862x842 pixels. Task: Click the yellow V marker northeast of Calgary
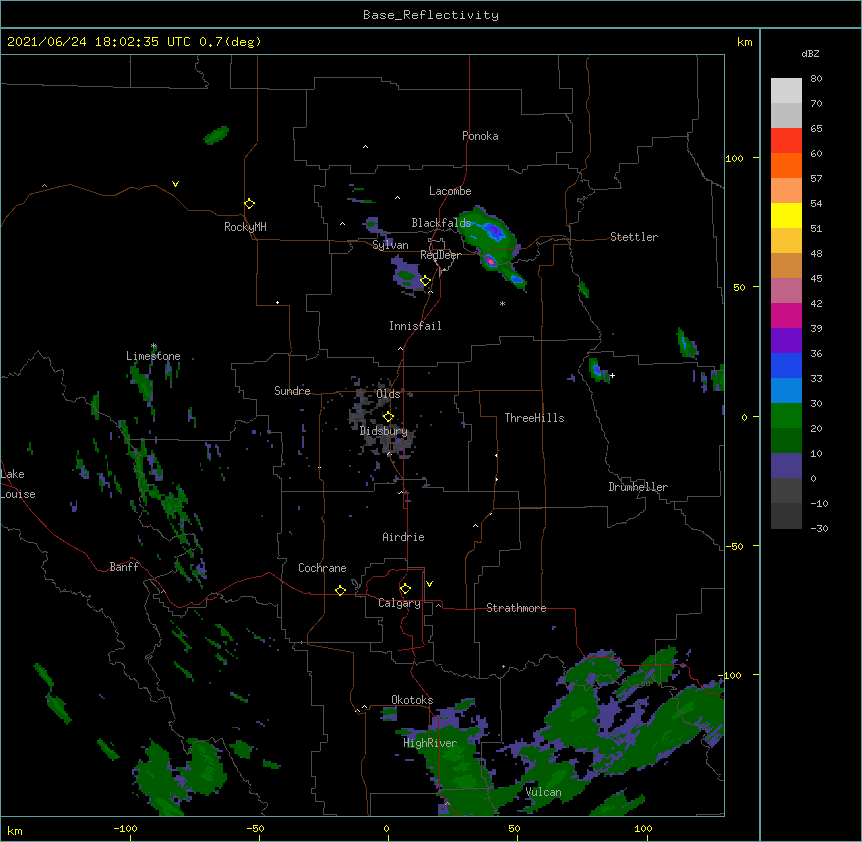[429, 584]
